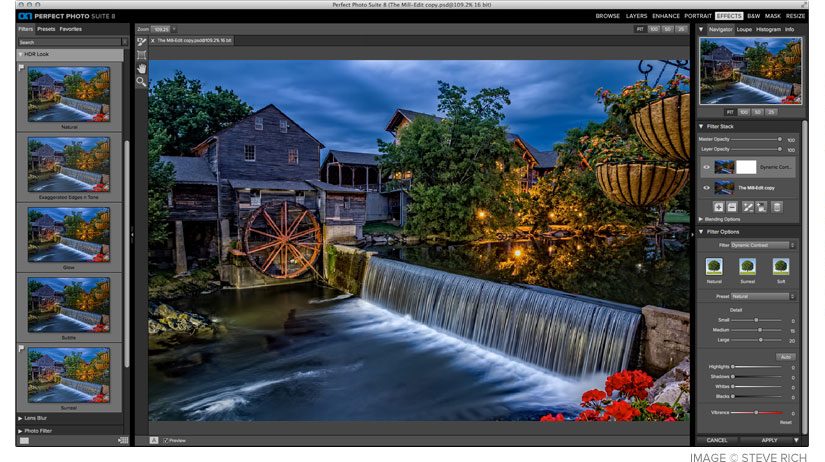Expand the Photo Filter category
The width and height of the screenshot is (825, 462).
pyautogui.click(x=20, y=431)
